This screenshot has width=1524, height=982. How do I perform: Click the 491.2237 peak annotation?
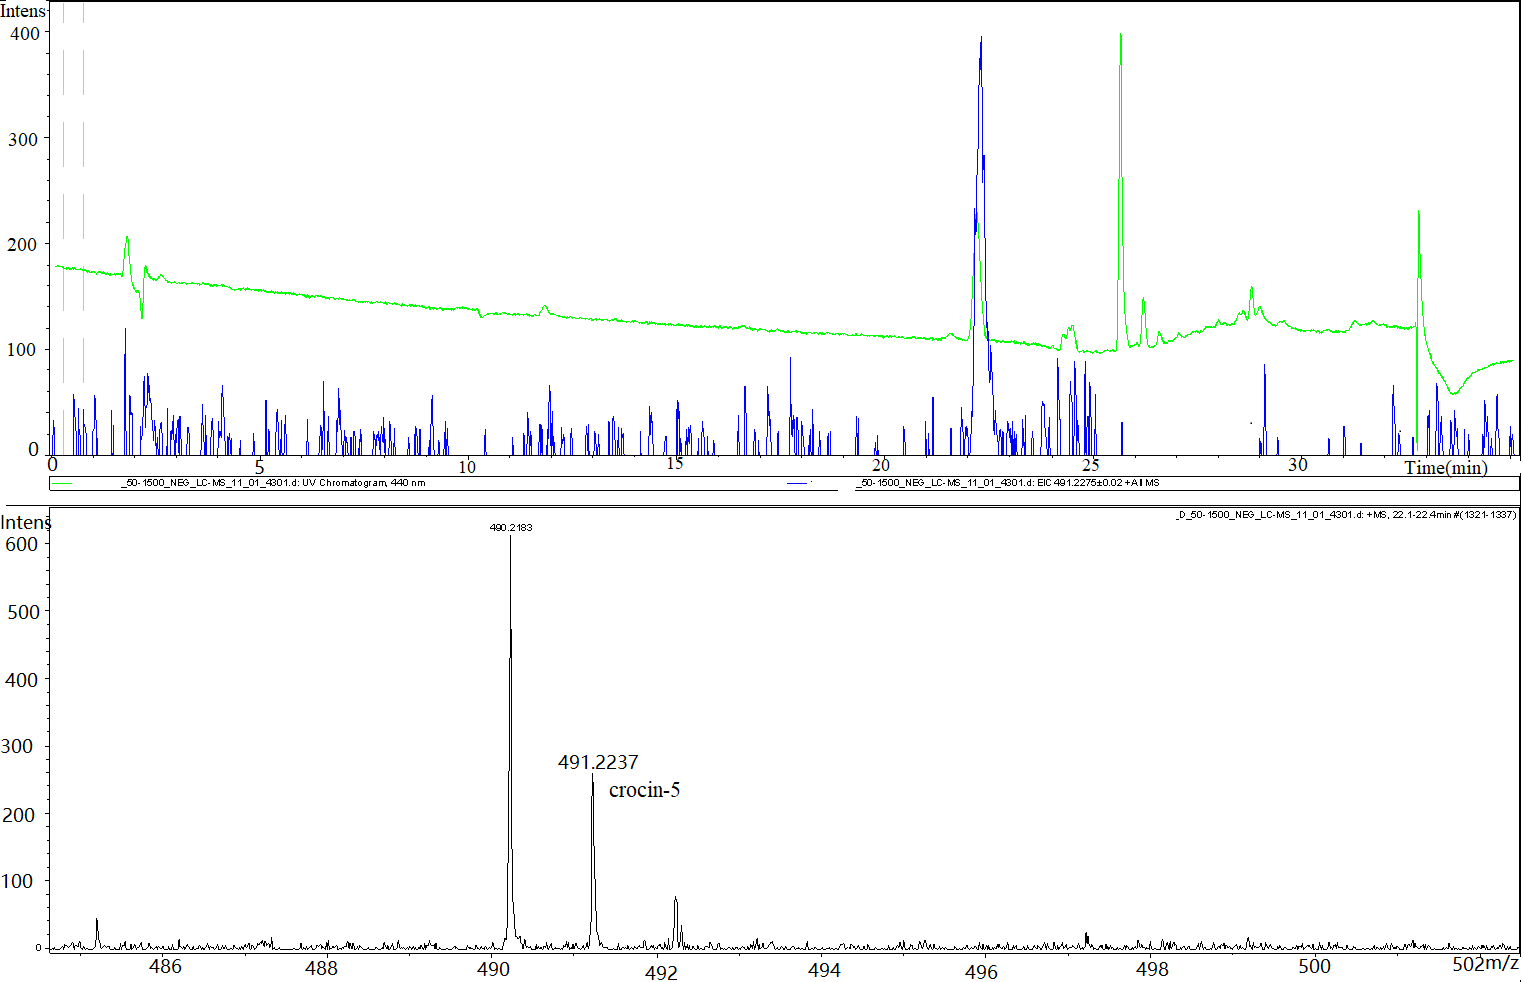[x=598, y=762]
